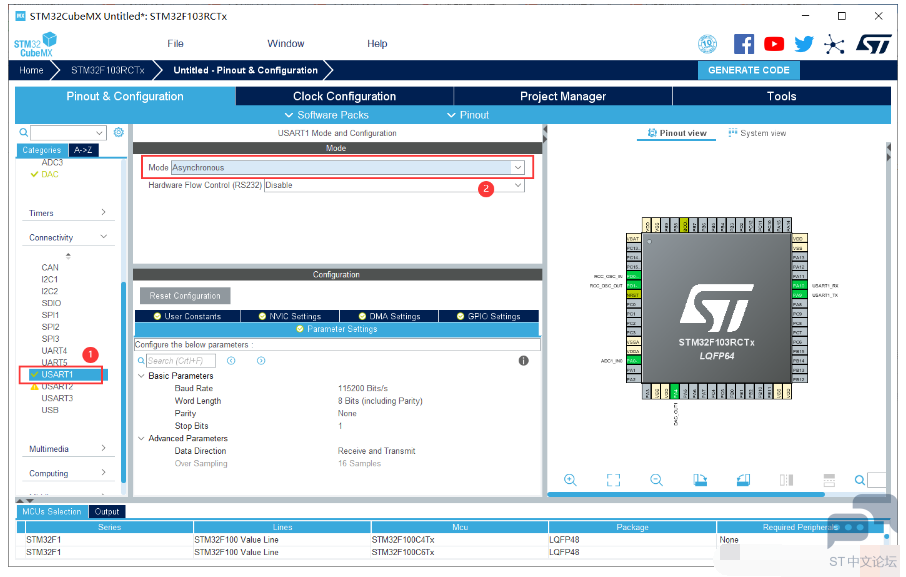906x577 pixels.
Task: Select the MCUs Selection tab
Action: pyautogui.click(x=52, y=512)
